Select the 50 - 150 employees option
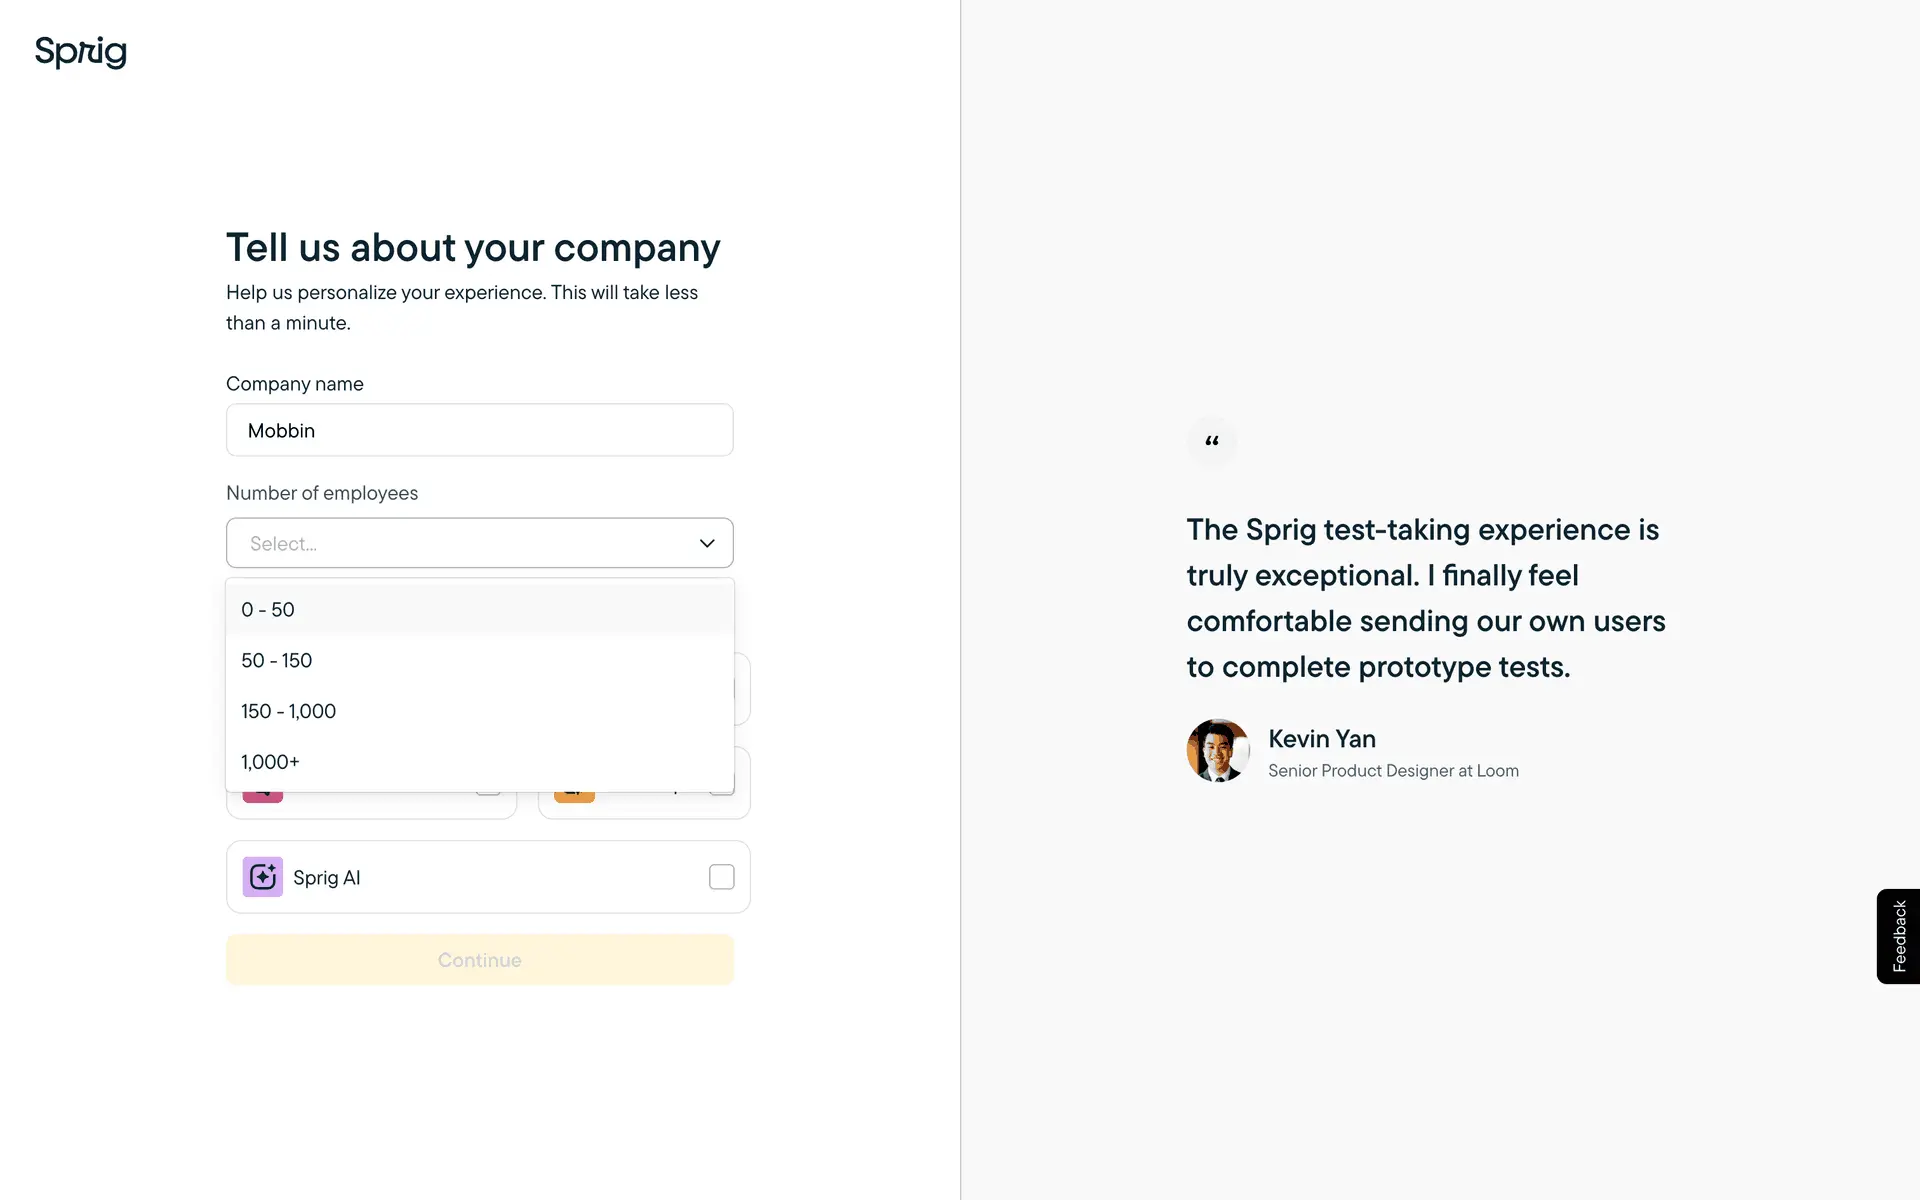 click(480, 661)
